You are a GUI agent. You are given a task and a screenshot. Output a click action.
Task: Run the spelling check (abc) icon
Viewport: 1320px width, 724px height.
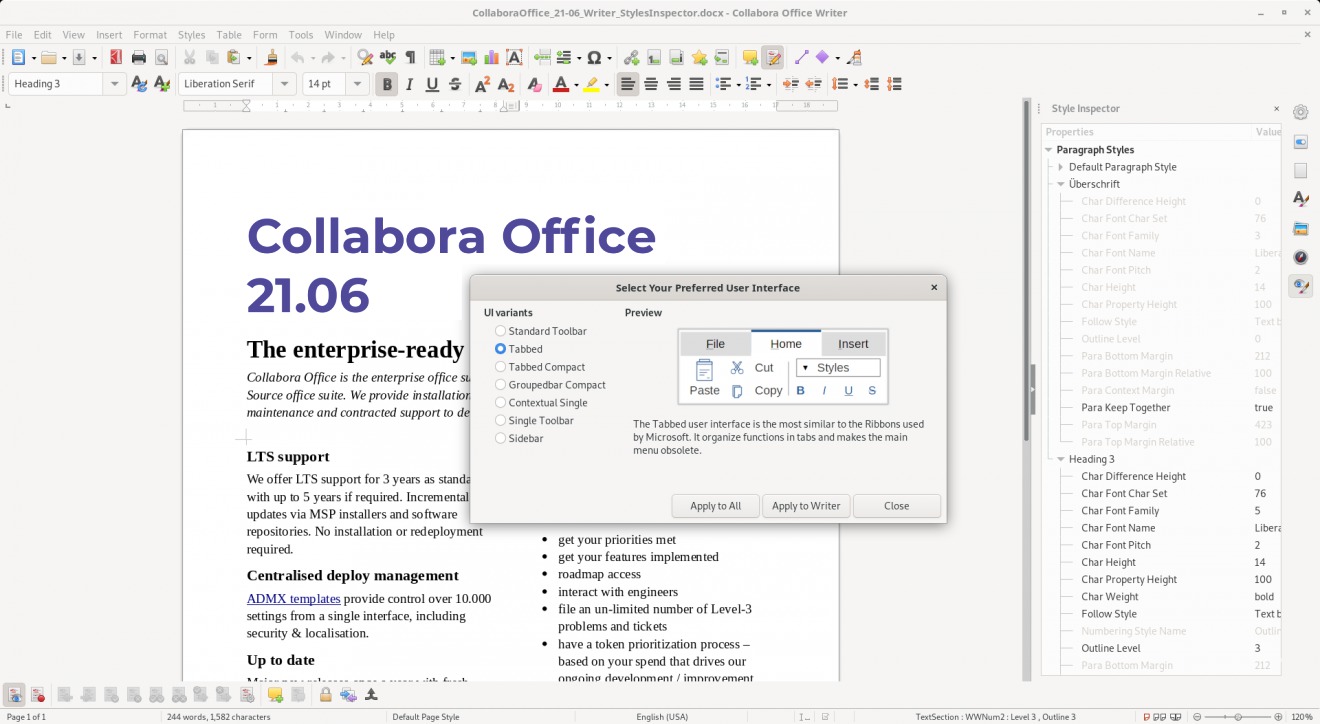[x=388, y=58]
